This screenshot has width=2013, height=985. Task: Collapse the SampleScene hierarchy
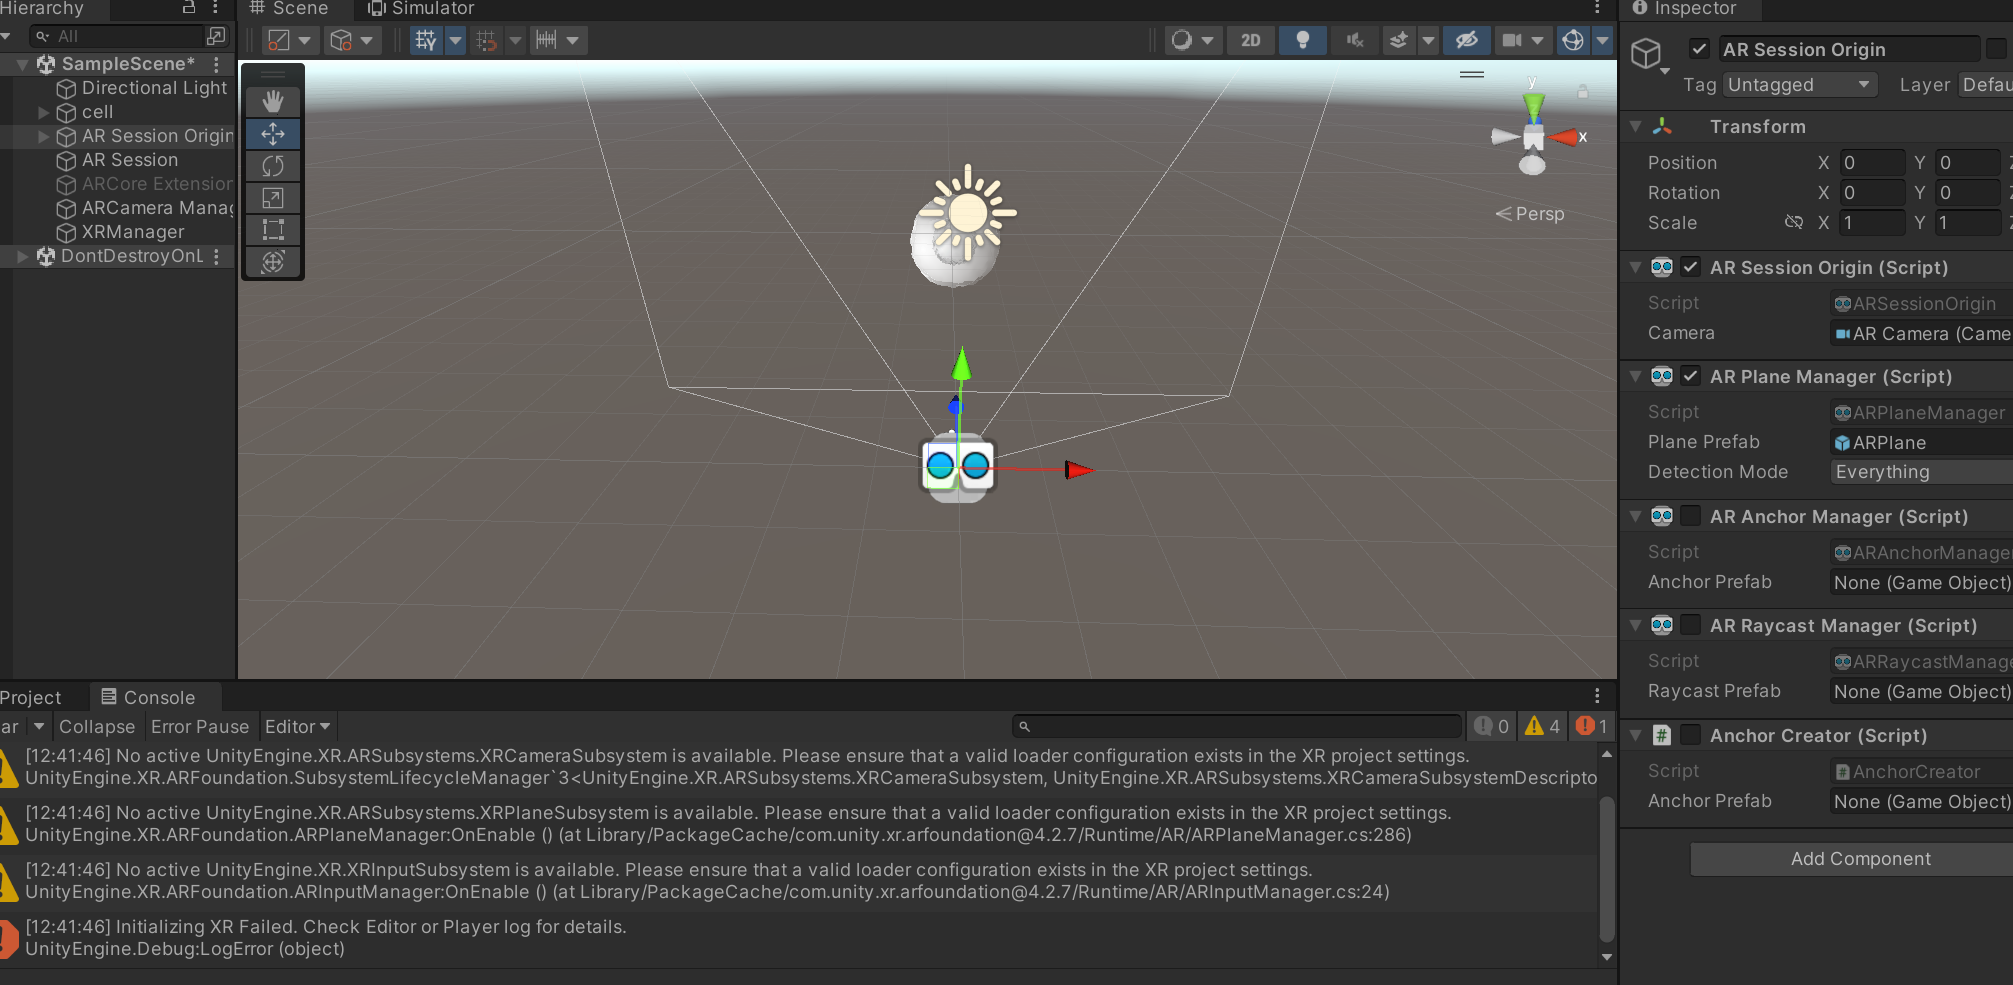(x=22, y=63)
